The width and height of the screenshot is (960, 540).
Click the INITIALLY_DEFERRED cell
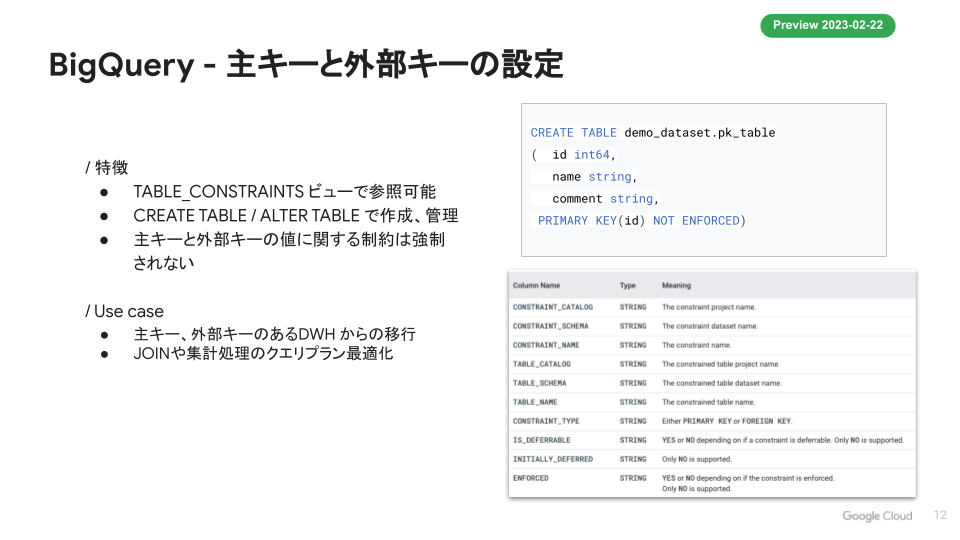pyautogui.click(x=553, y=459)
